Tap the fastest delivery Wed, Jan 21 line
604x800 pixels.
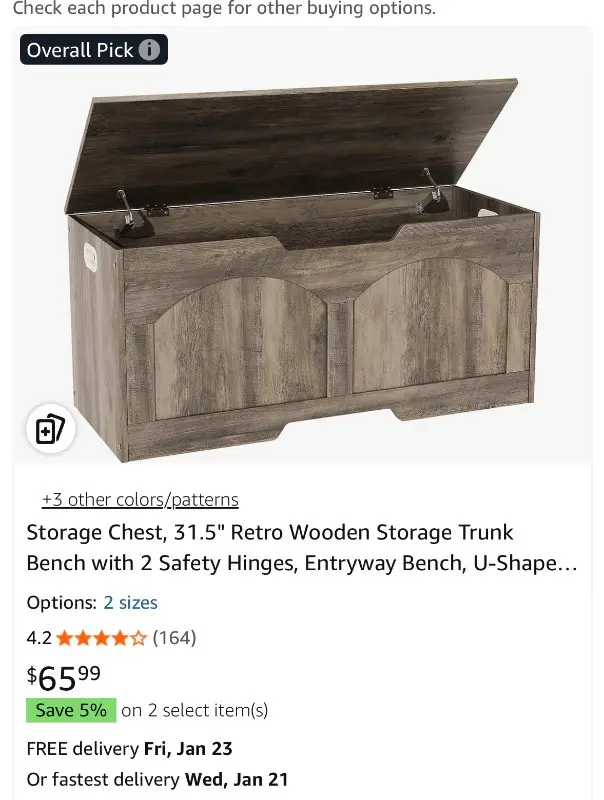(157, 779)
